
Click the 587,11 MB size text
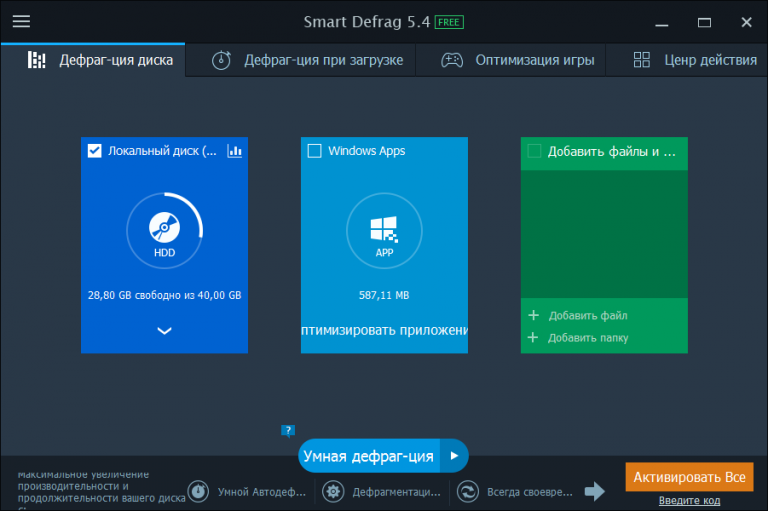pyautogui.click(x=384, y=295)
